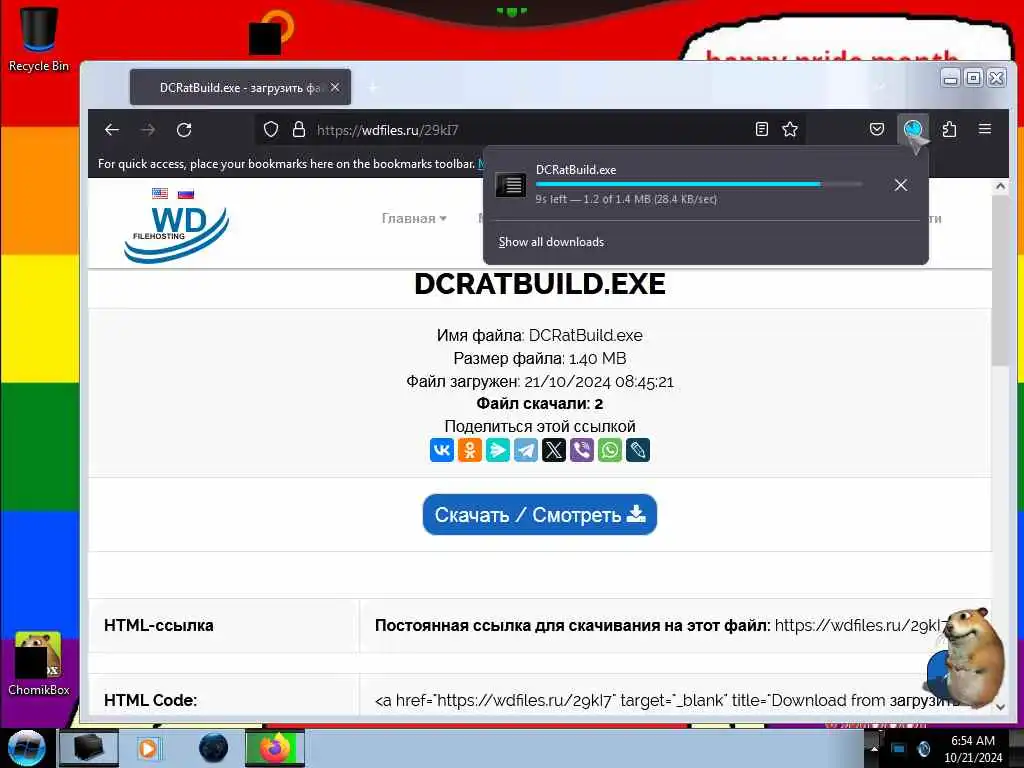Image resolution: width=1024 pixels, height=768 pixels.
Task: Click the list all tabs chevron
Action: [x=880, y=87]
